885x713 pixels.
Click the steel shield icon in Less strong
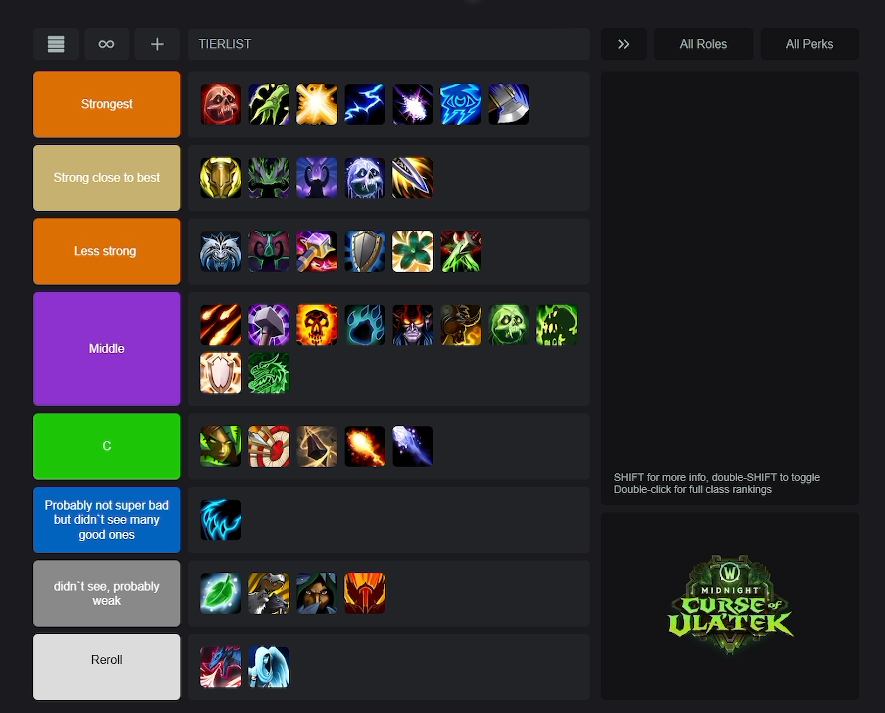(x=365, y=251)
